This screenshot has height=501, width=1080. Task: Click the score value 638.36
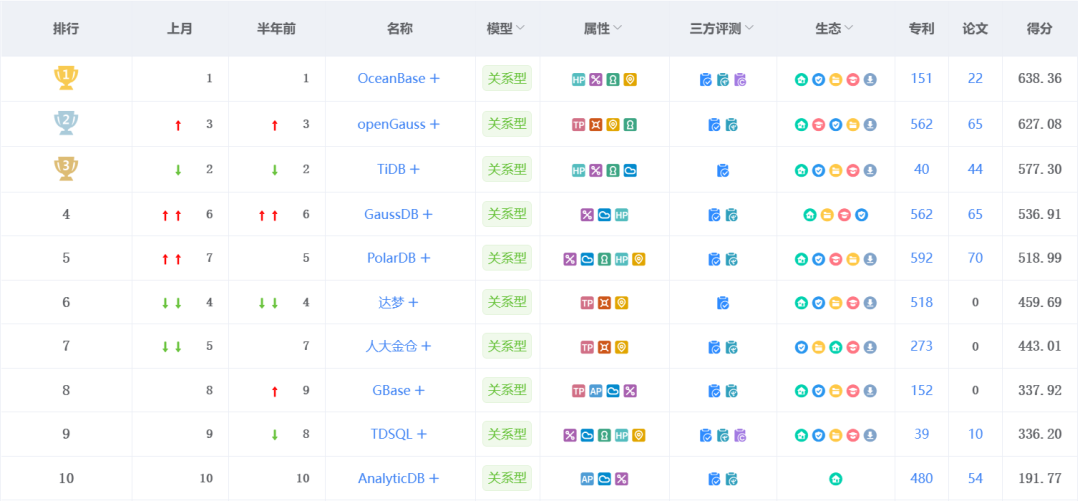coord(1039,79)
